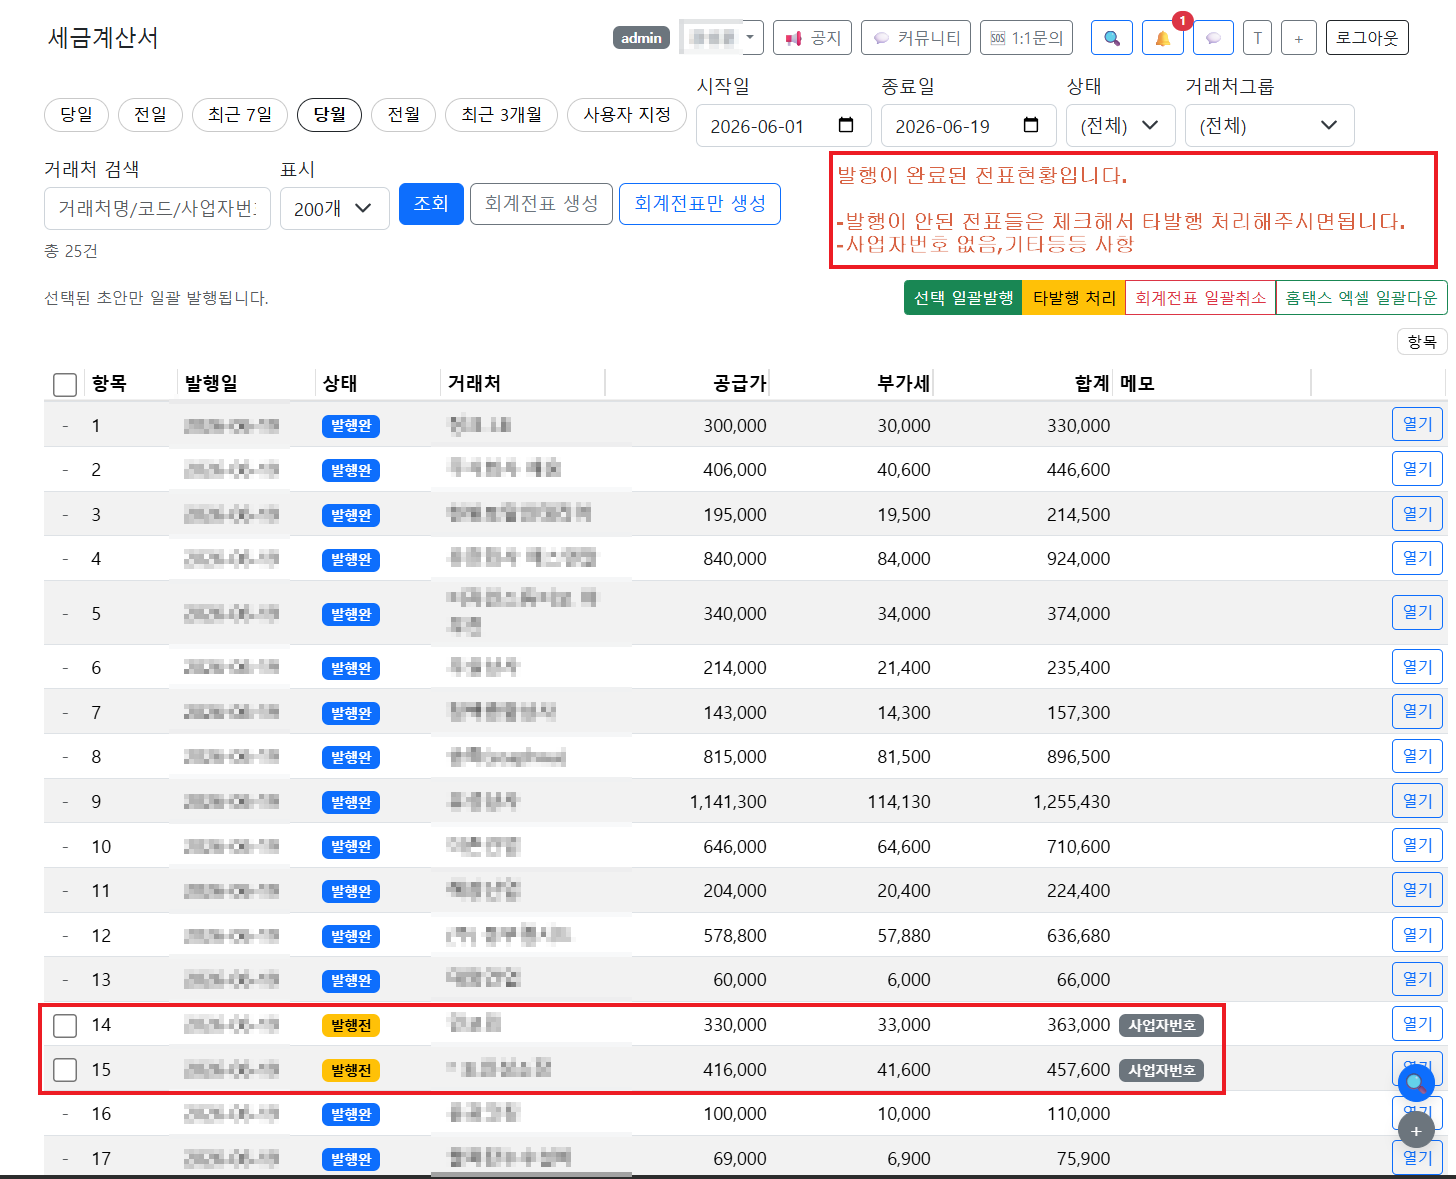Click the 시작일 date field 2026-06-01
Image resolution: width=1456 pixels, height=1179 pixels.
click(782, 125)
